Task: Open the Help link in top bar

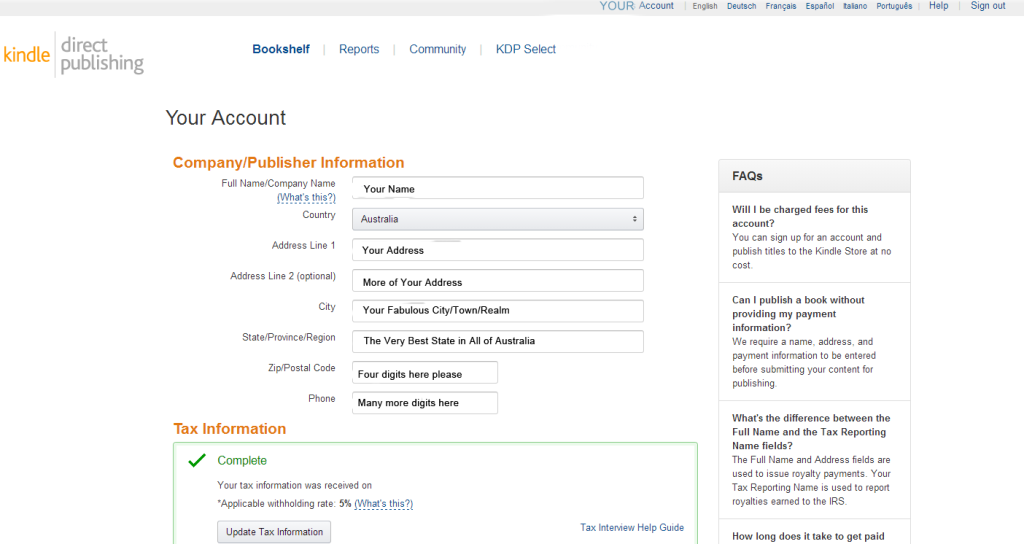Action: tap(938, 6)
